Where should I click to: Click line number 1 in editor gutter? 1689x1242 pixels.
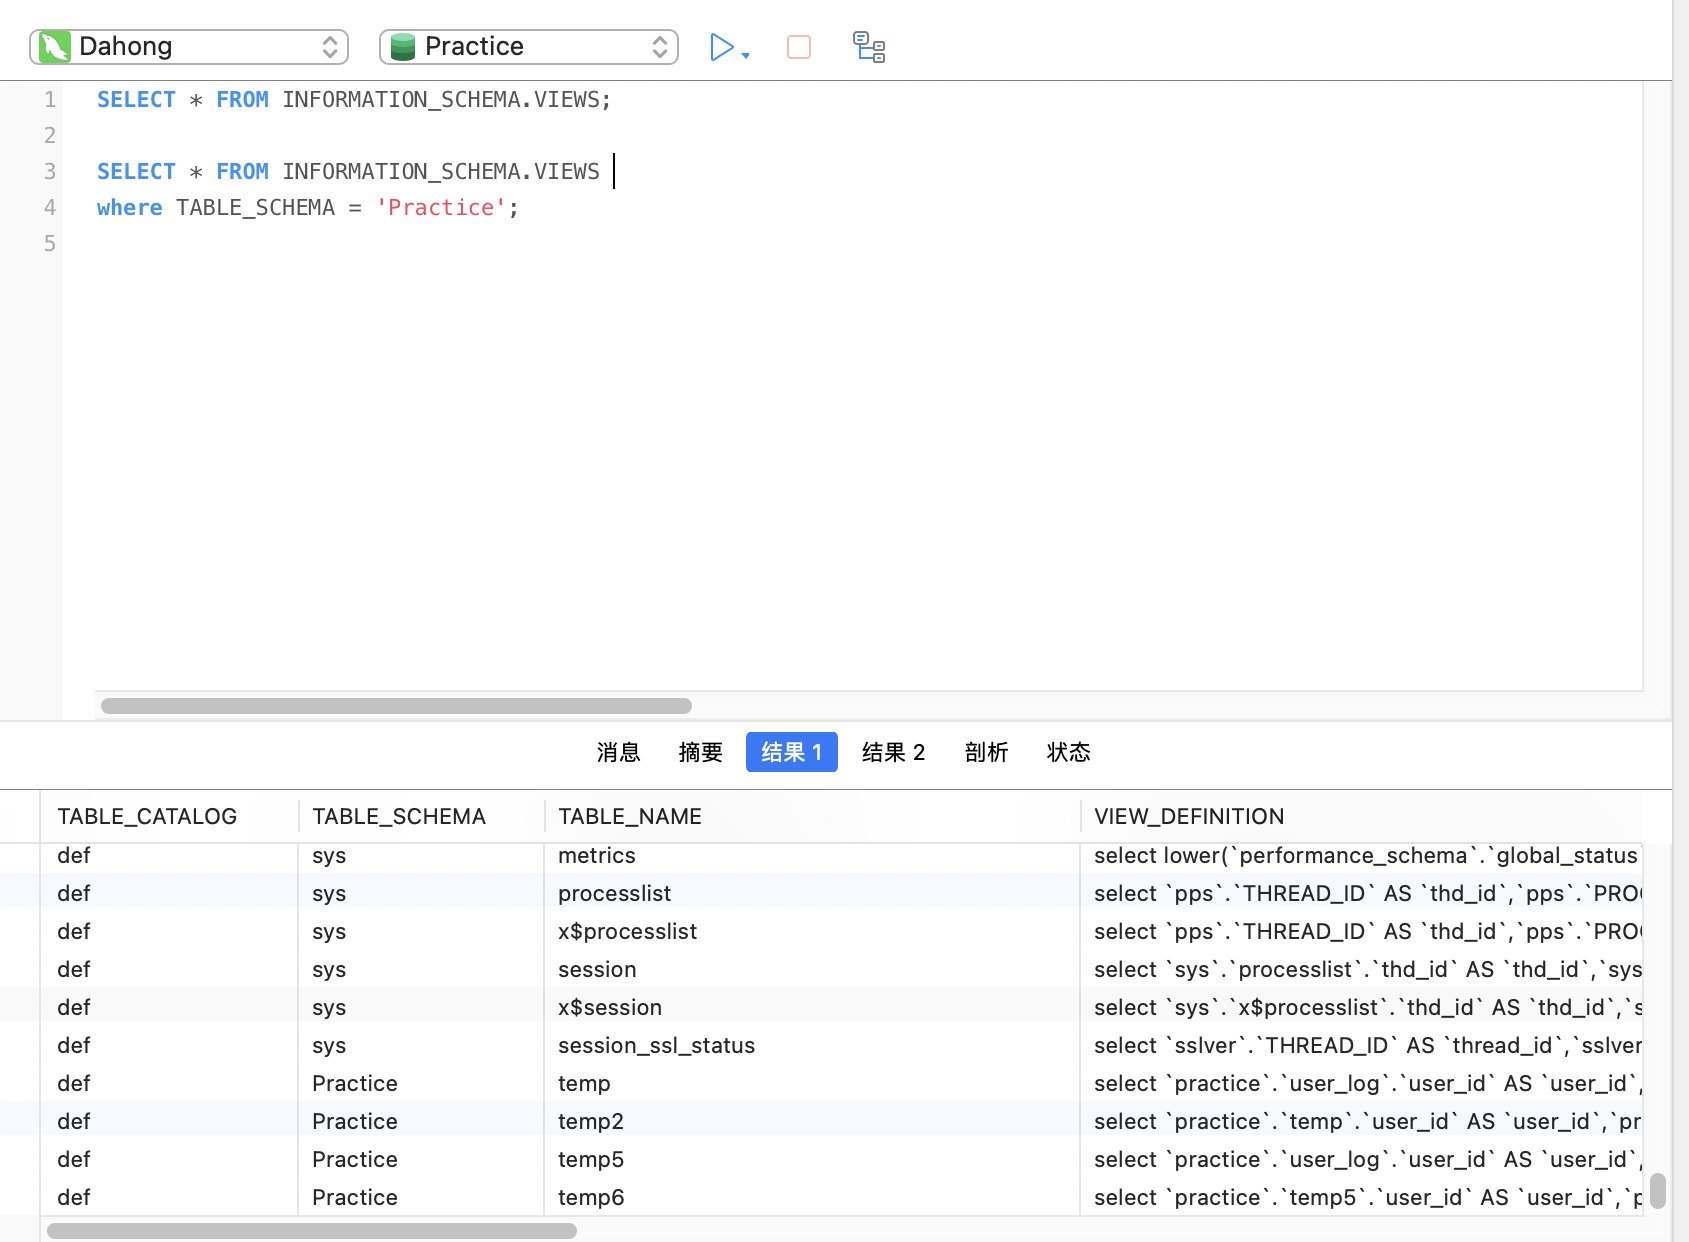(49, 99)
